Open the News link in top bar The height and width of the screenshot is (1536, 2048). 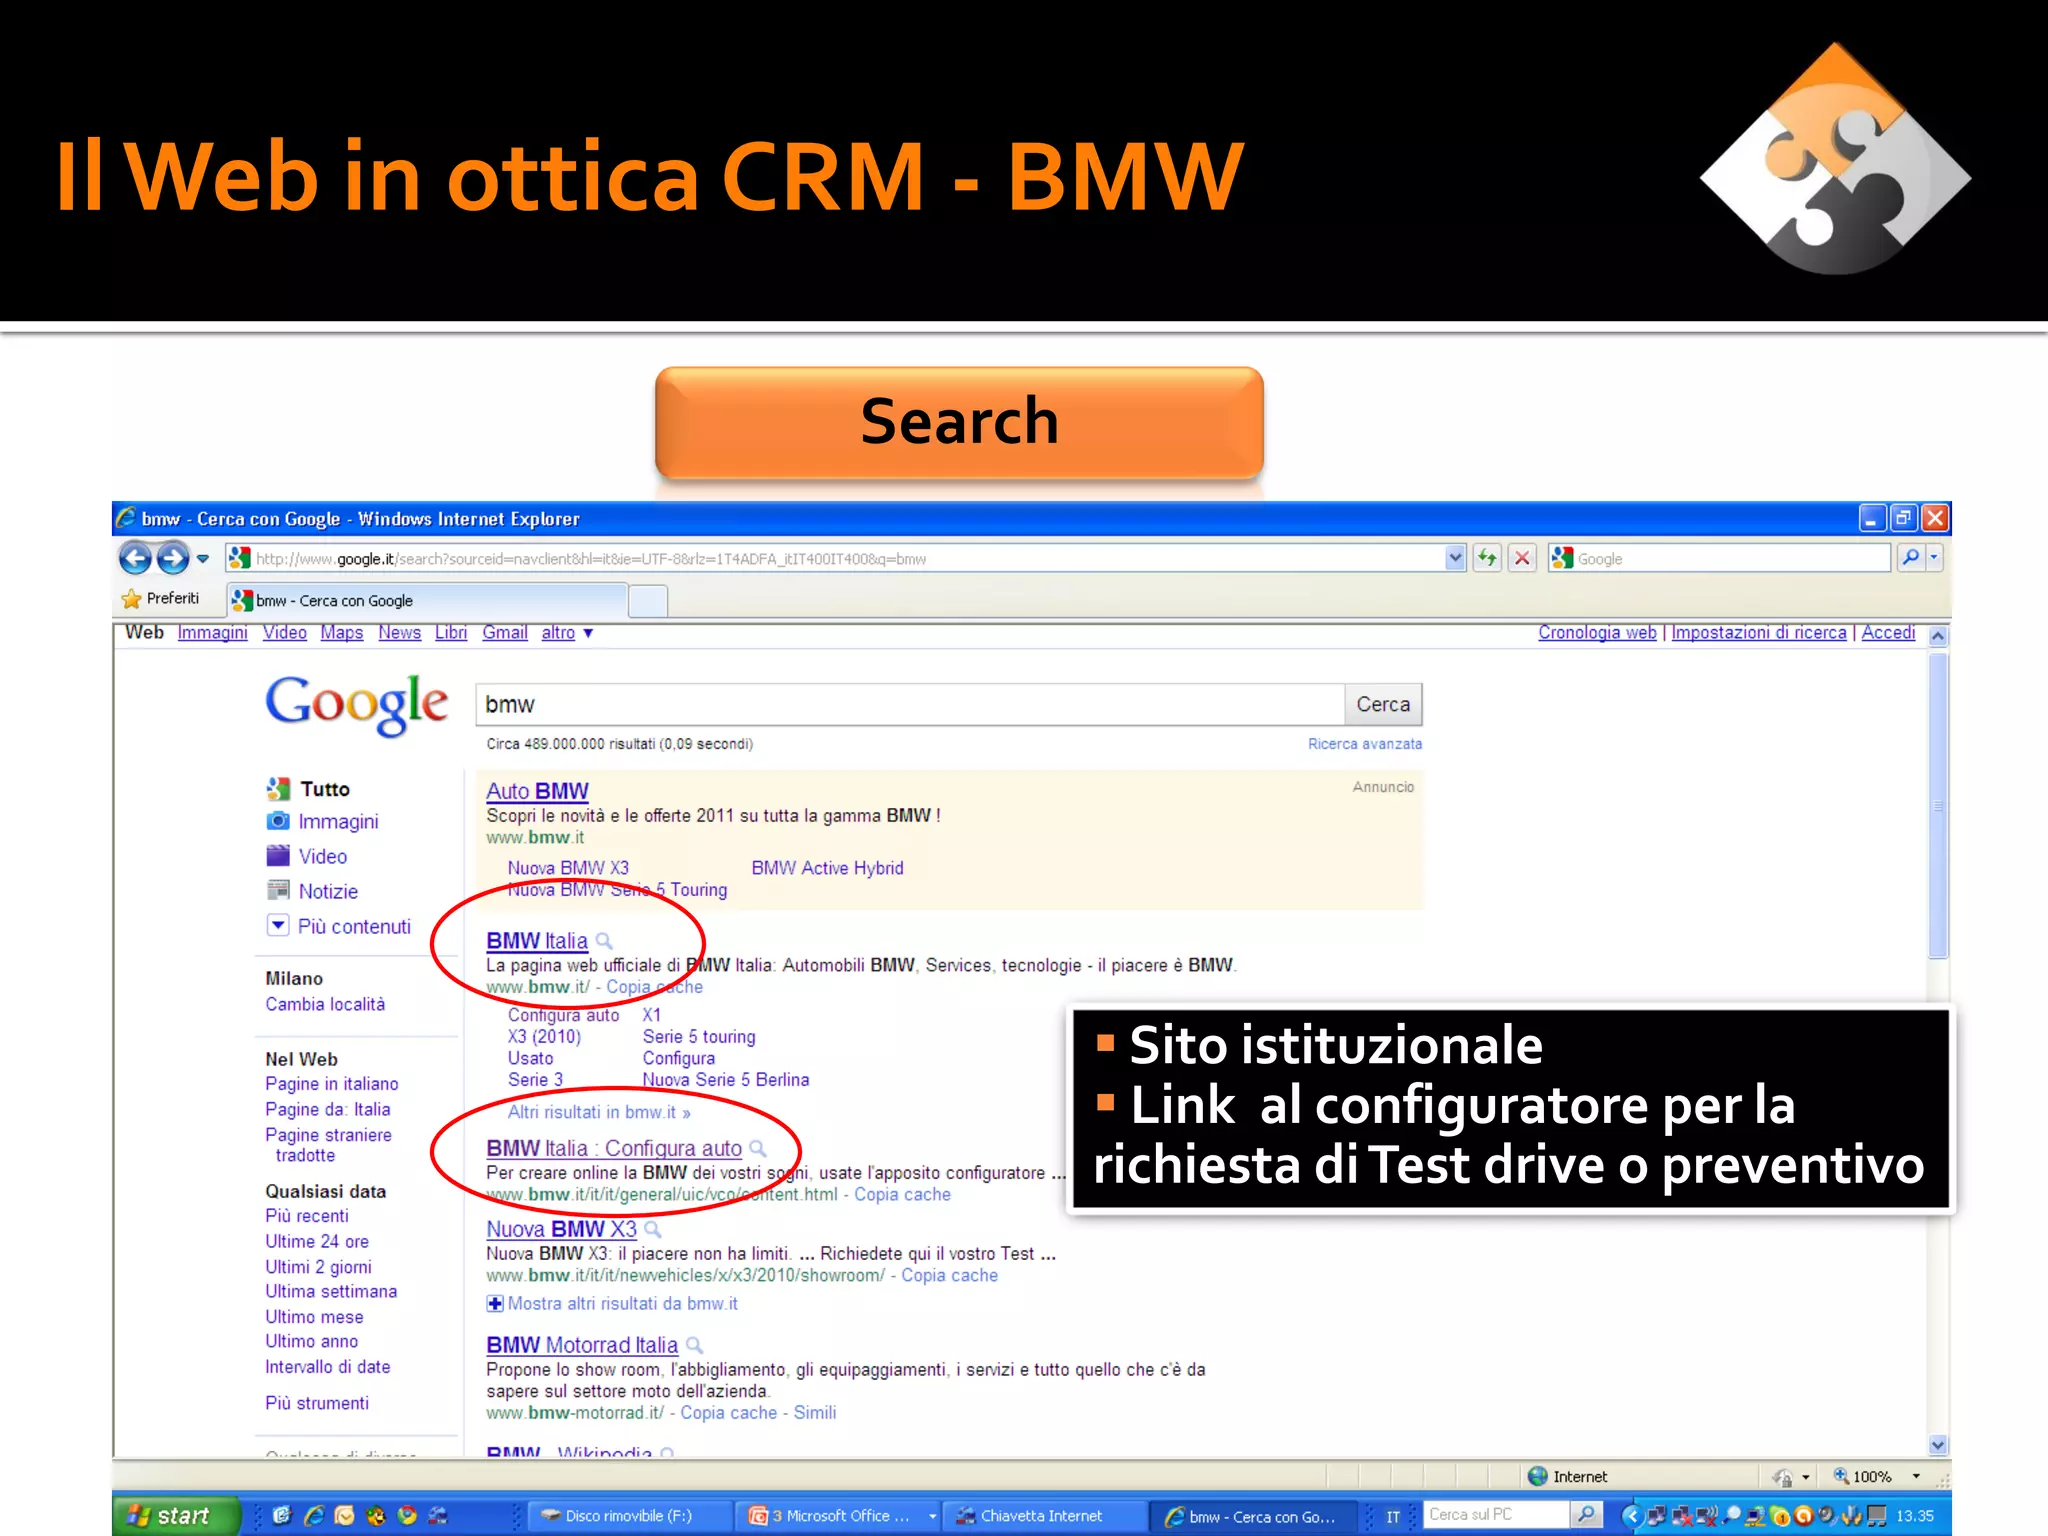coord(399,633)
